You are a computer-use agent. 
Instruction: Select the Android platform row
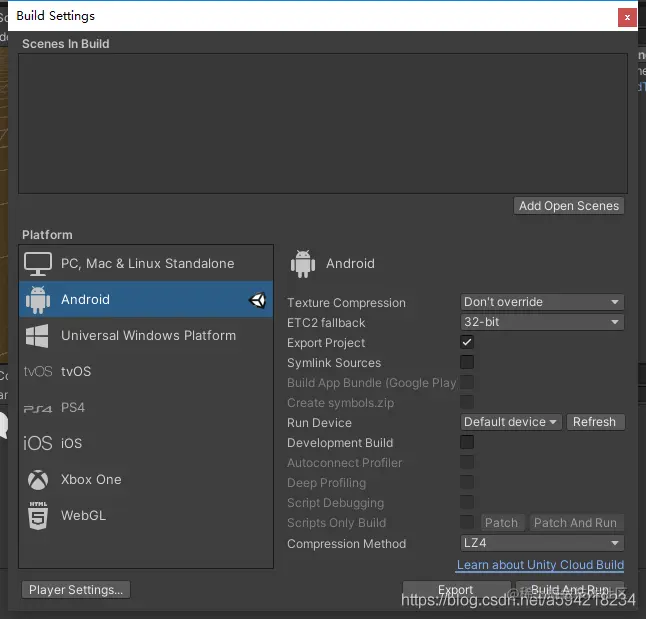click(146, 300)
